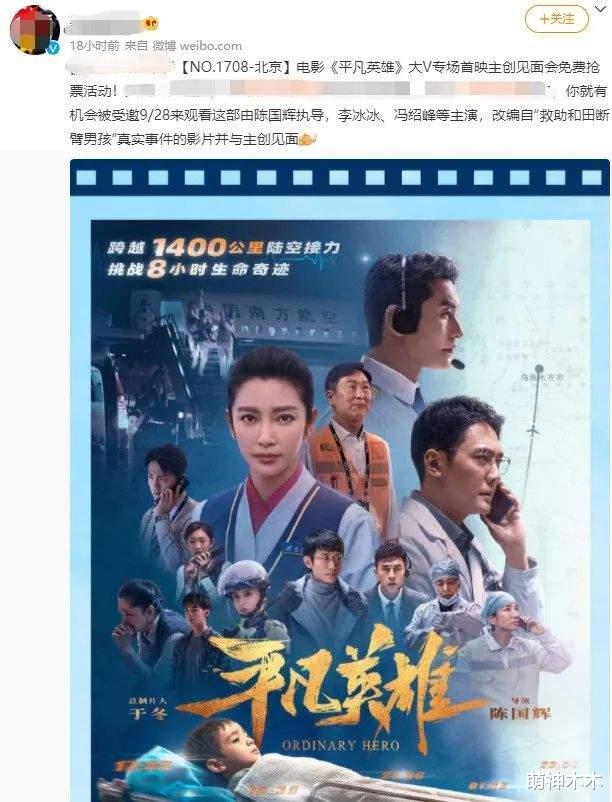Viewport: 612px width, 802px height.
Task: Click the snail emoji ending the post
Action: [308, 139]
